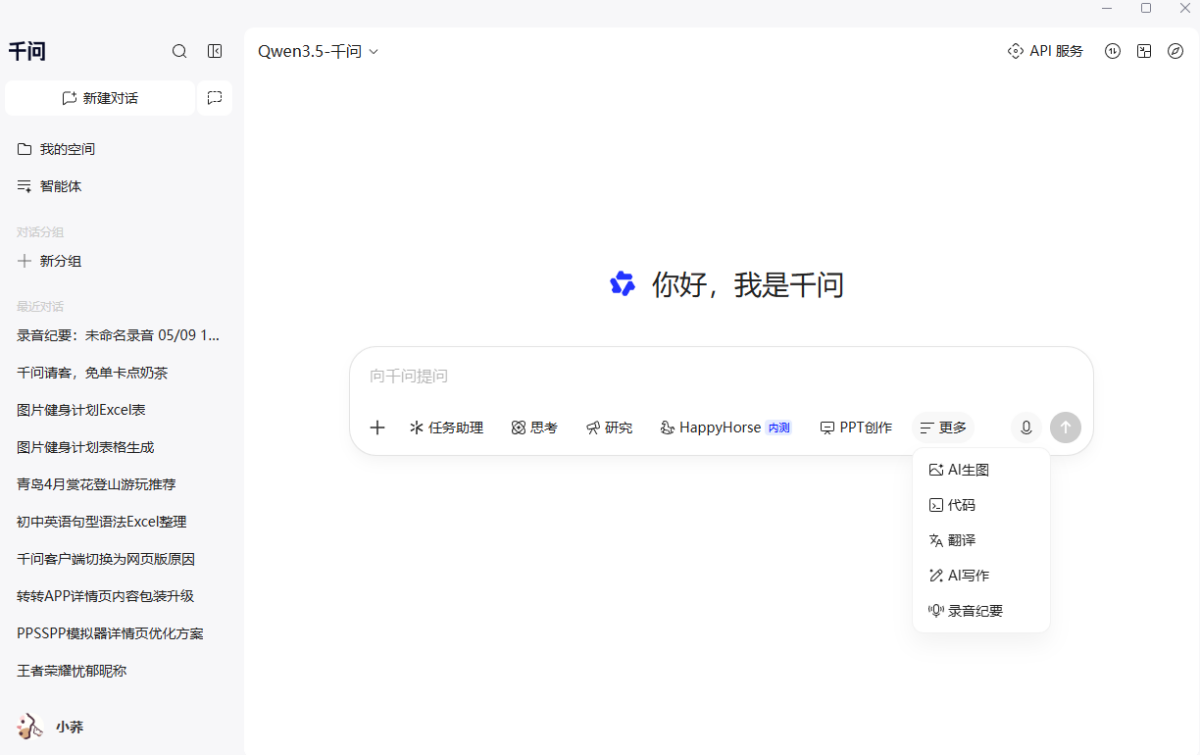Start a new chat with 新建对话
Screen dimensions: 1200x755
100,98
